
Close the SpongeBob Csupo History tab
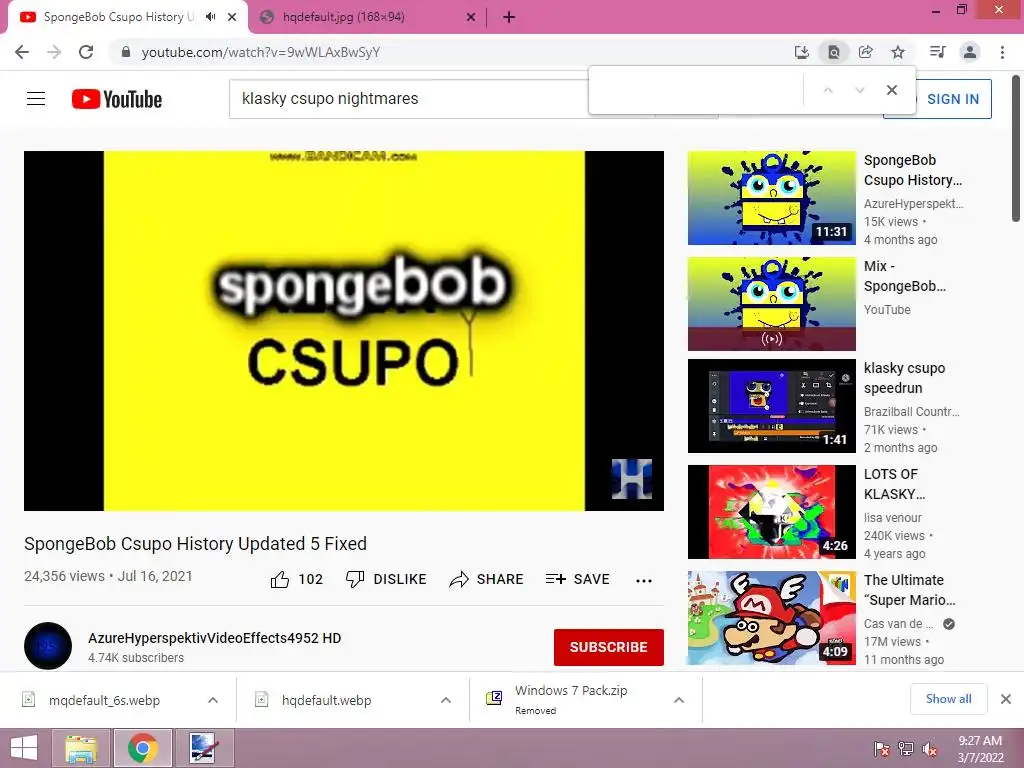click(x=232, y=18)
